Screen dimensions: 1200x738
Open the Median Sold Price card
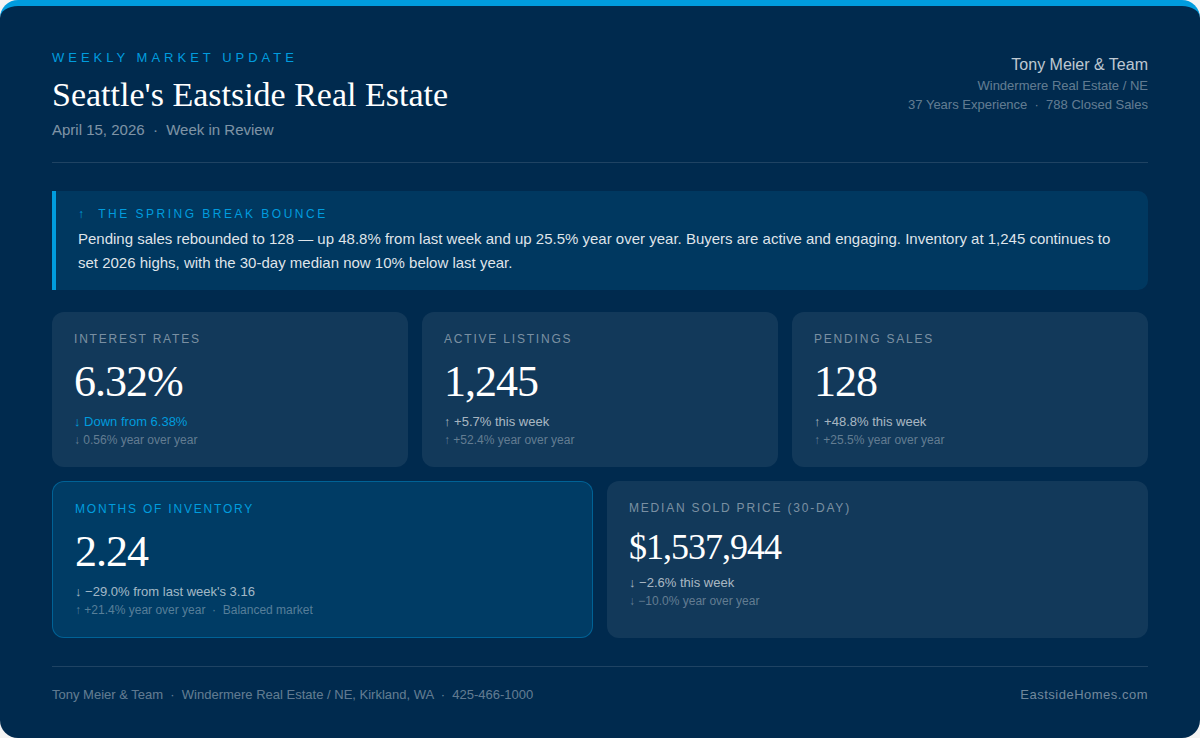click(x=877, y=559)
